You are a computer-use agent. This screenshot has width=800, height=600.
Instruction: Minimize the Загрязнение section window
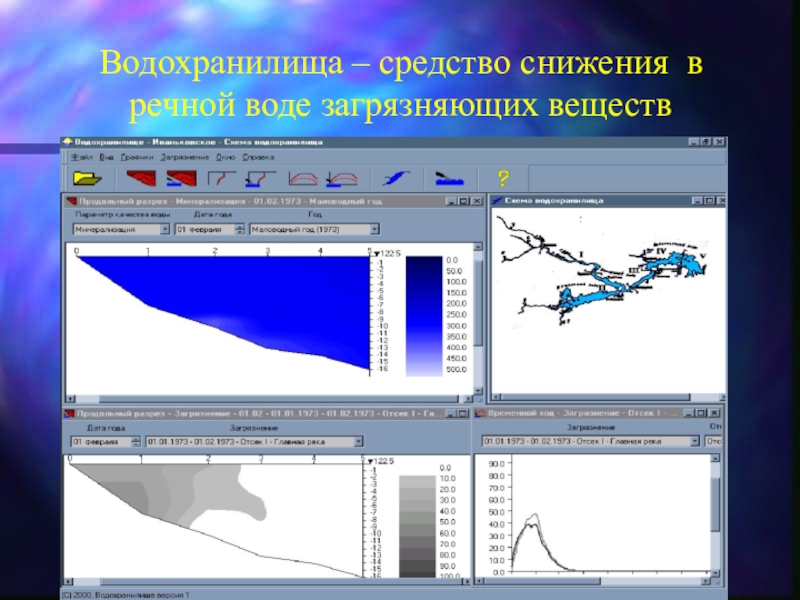coord(451,414)
